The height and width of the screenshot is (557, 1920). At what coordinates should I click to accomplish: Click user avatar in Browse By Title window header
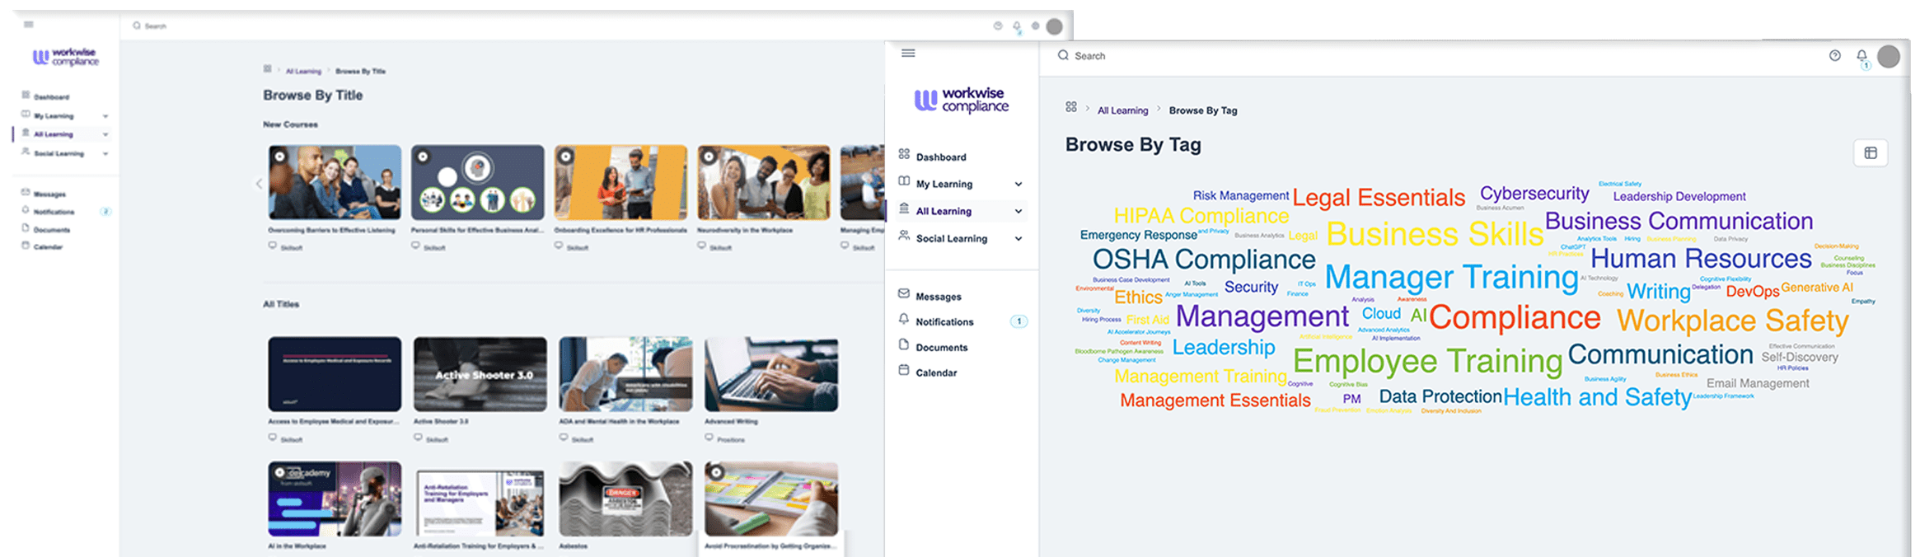pos(1054,26)
